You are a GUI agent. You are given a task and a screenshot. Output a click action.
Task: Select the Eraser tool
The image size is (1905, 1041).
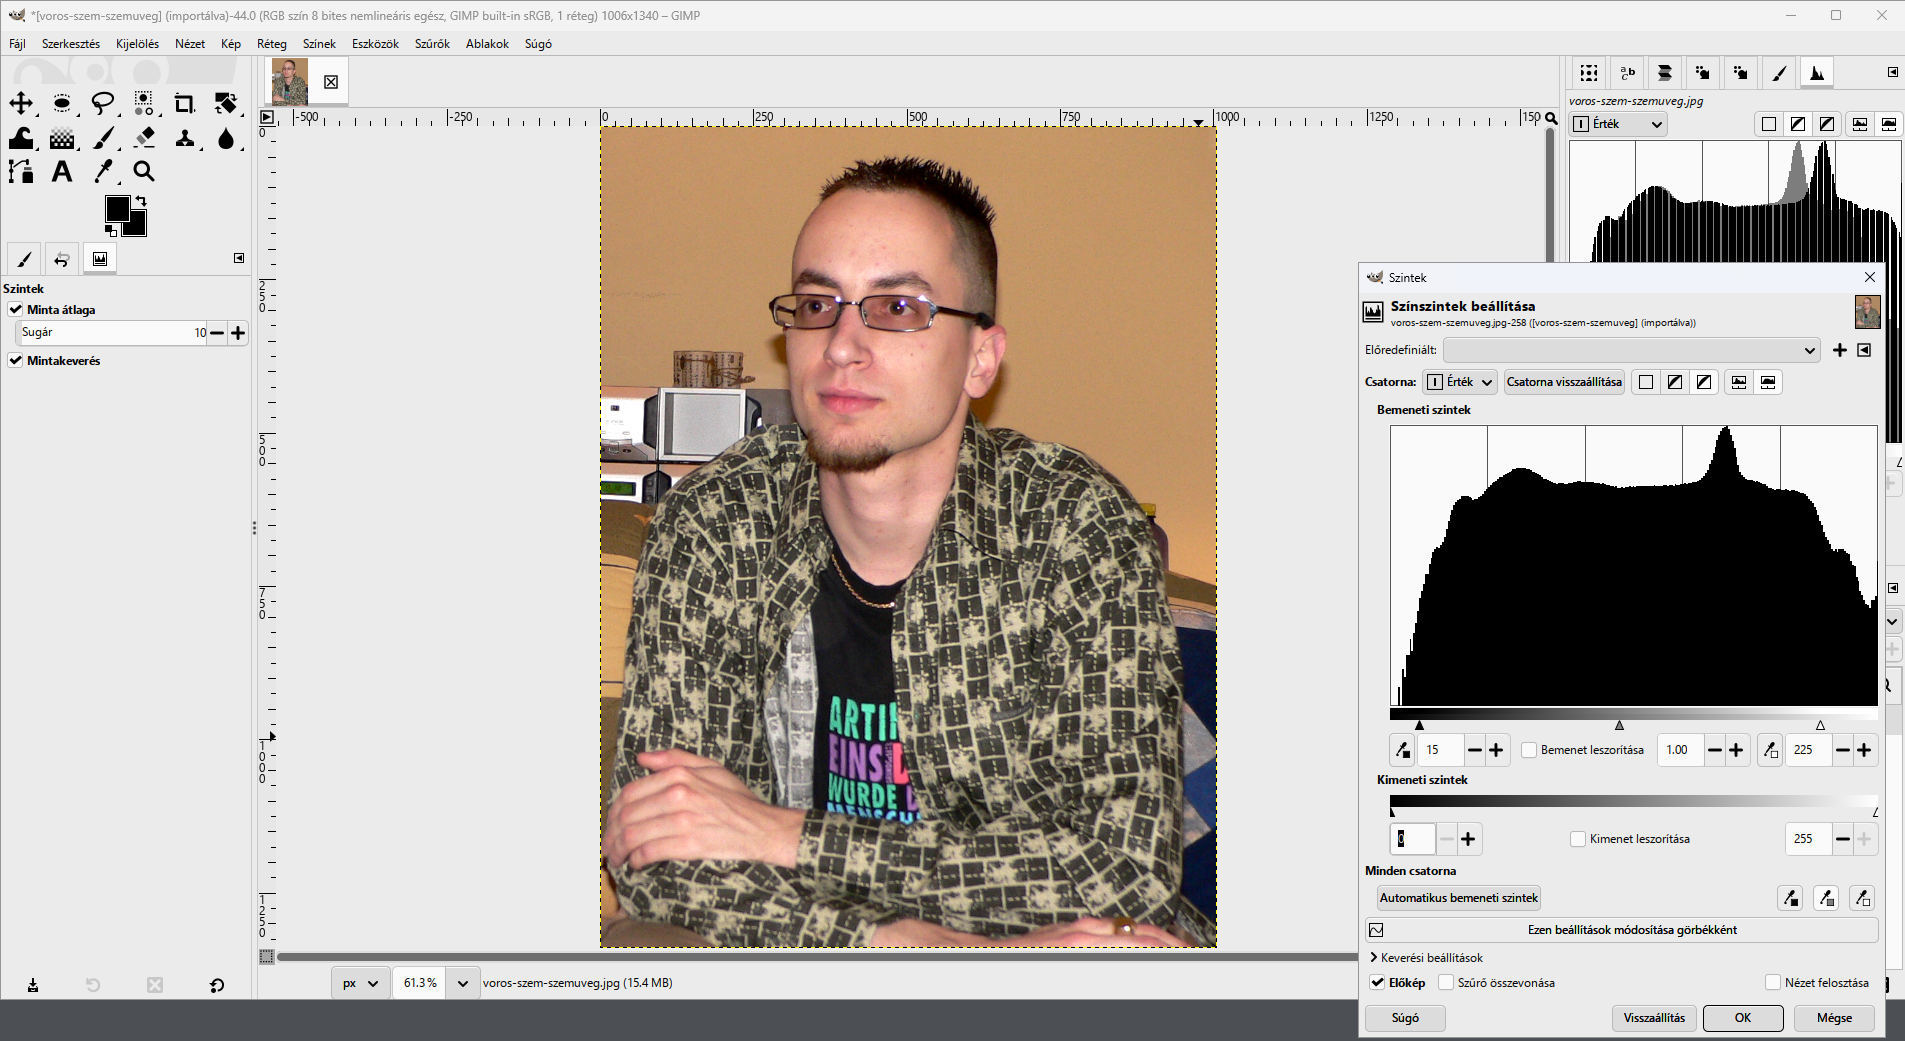click(x=145, y=138)
